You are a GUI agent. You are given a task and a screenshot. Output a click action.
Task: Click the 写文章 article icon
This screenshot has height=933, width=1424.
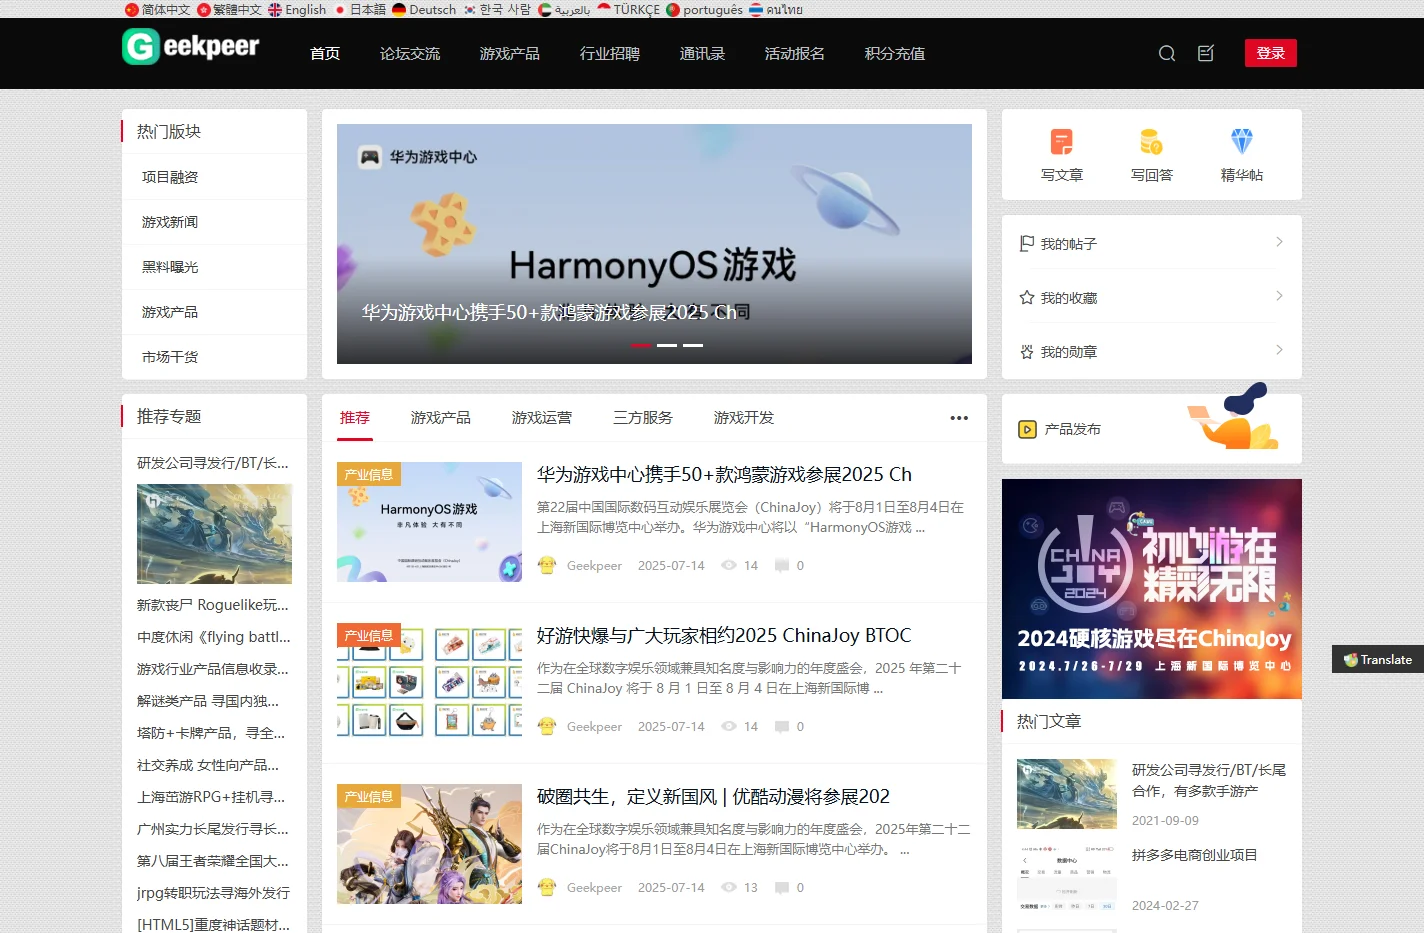pyautogui.click(x=1062, y=141)
